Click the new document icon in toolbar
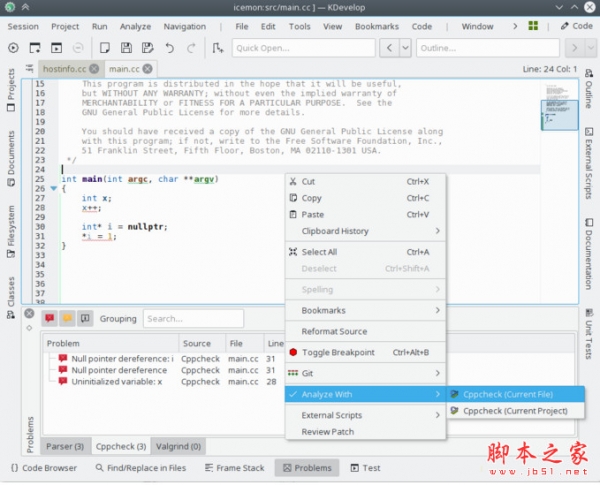 click(x=103, y=47)
